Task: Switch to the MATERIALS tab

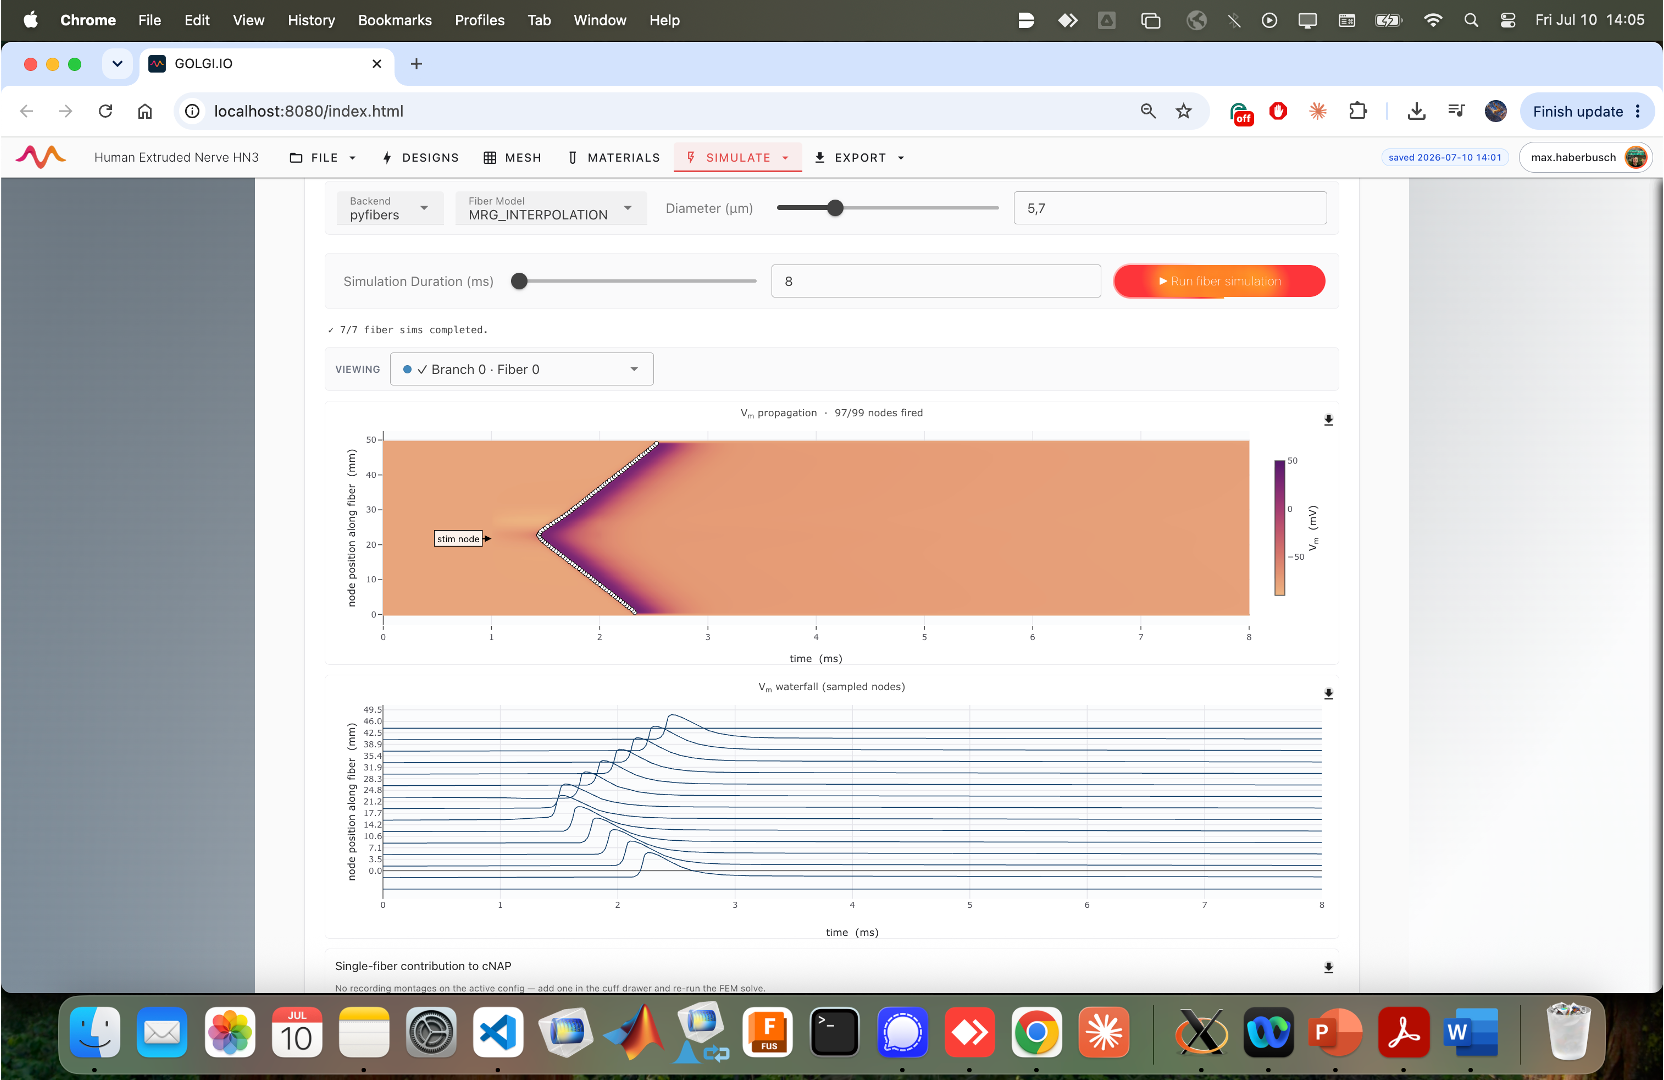Action: pos(614,158)
